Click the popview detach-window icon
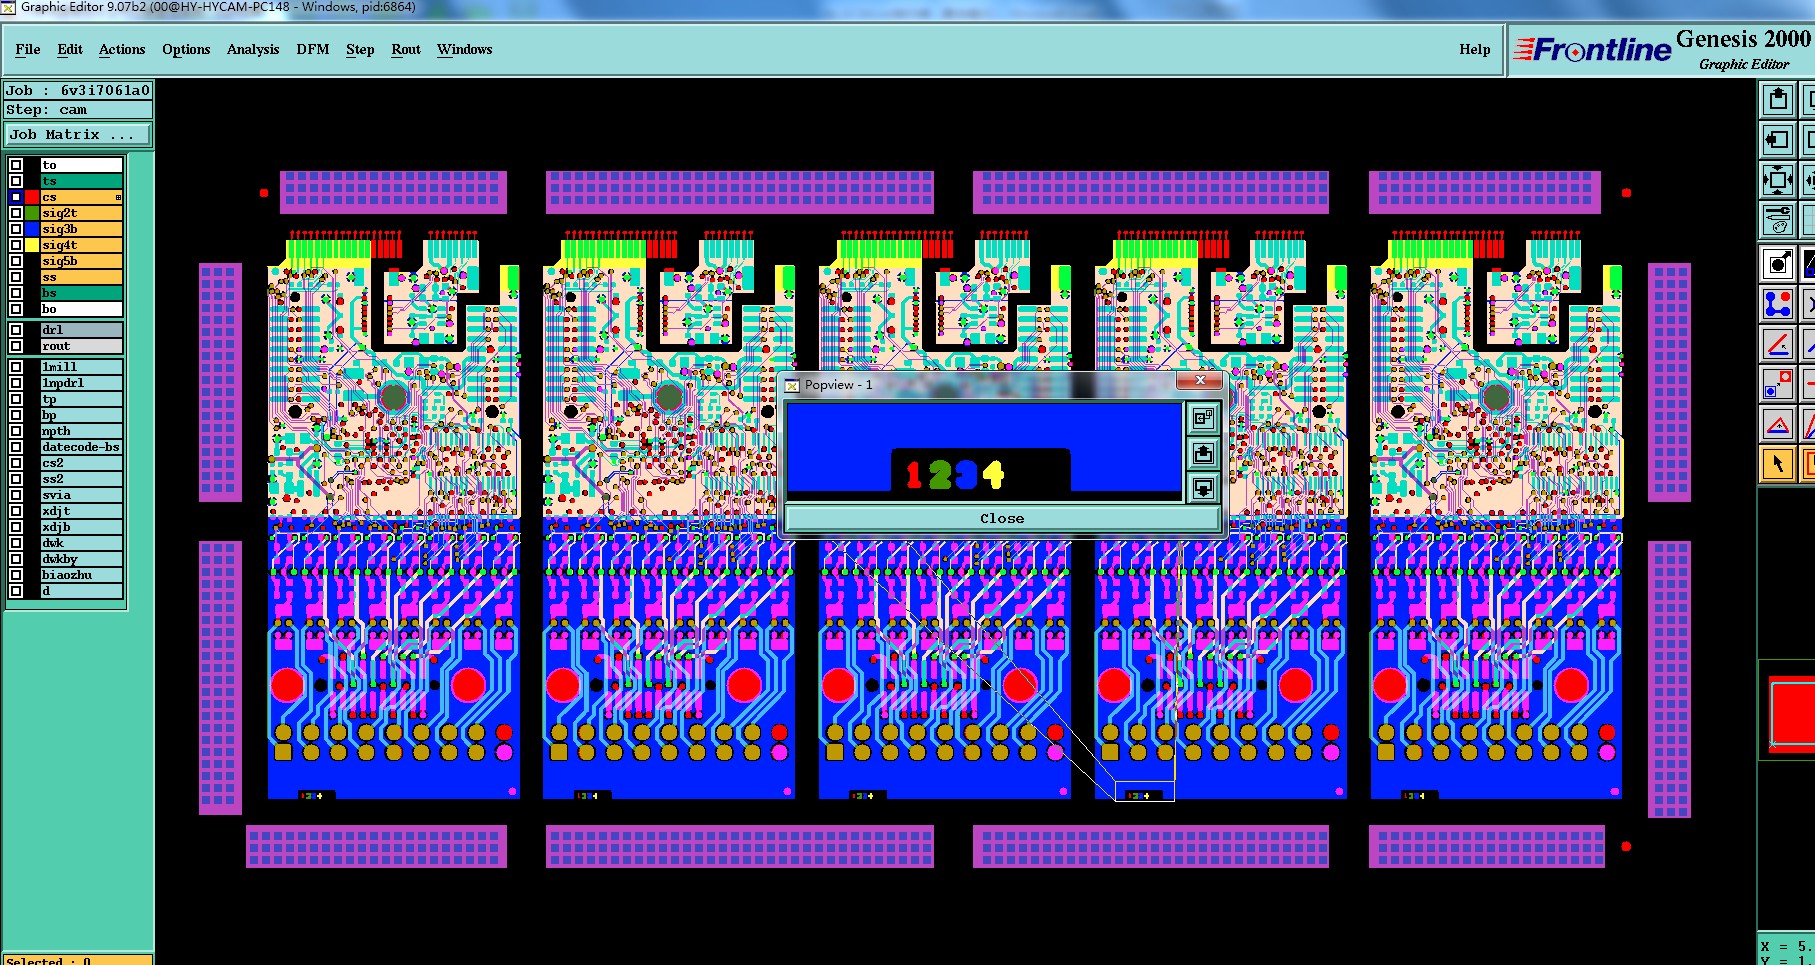The height and width of the screenshot is (965, 1815). [1203, 418]
